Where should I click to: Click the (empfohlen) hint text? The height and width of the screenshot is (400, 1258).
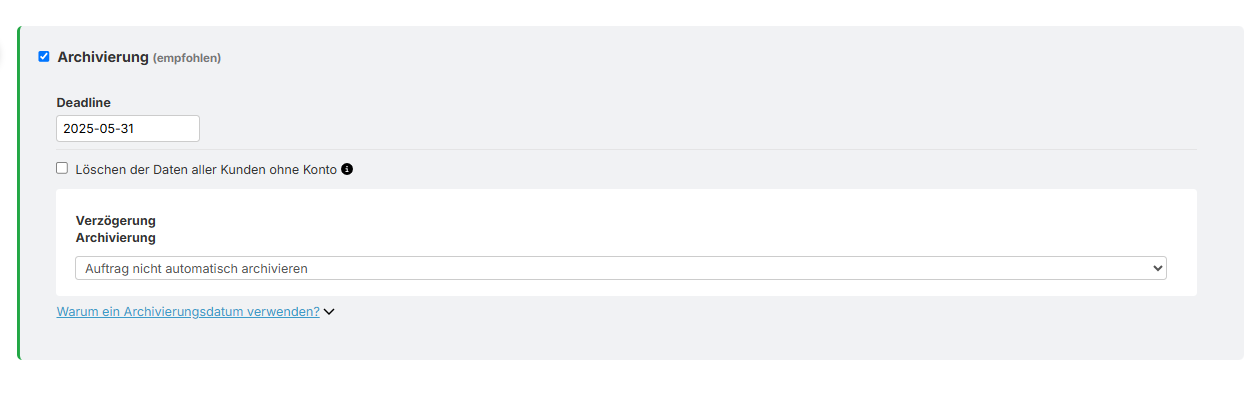187,58
